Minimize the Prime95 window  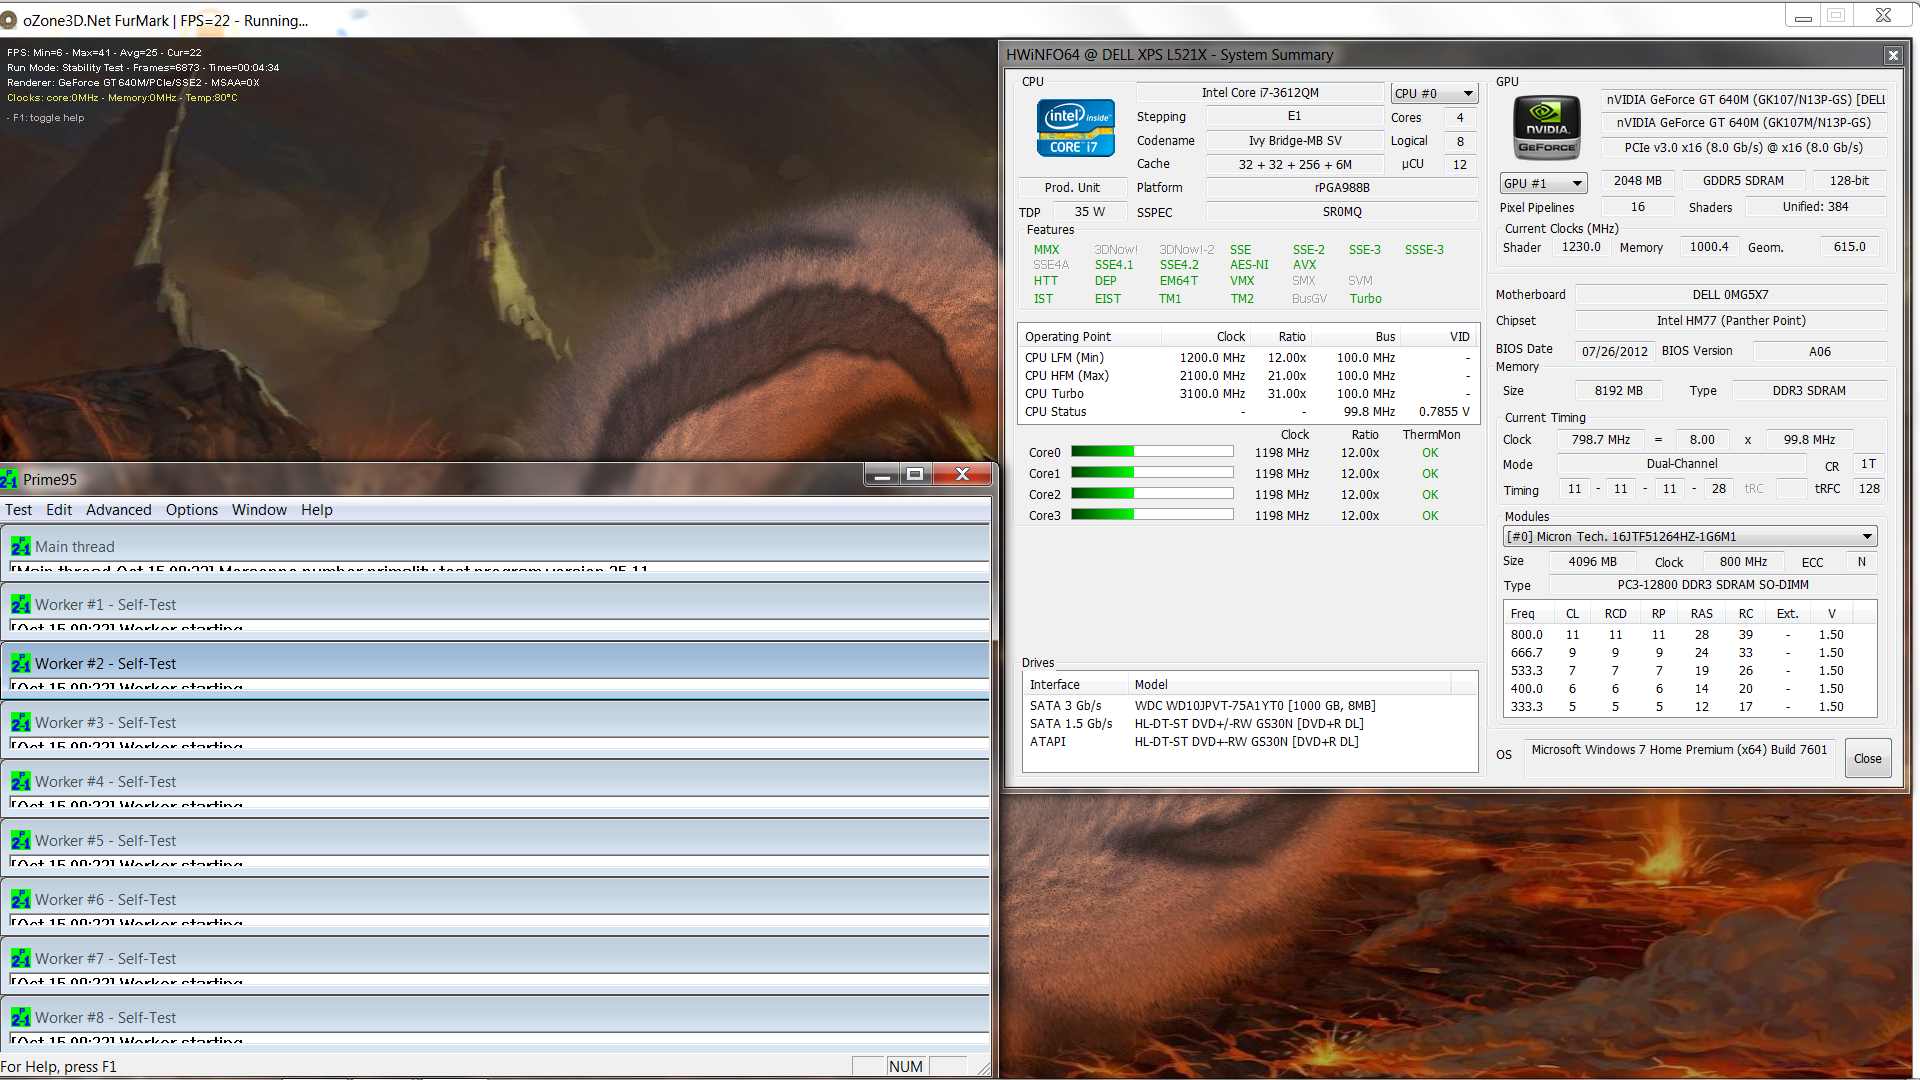coord(882,475)
